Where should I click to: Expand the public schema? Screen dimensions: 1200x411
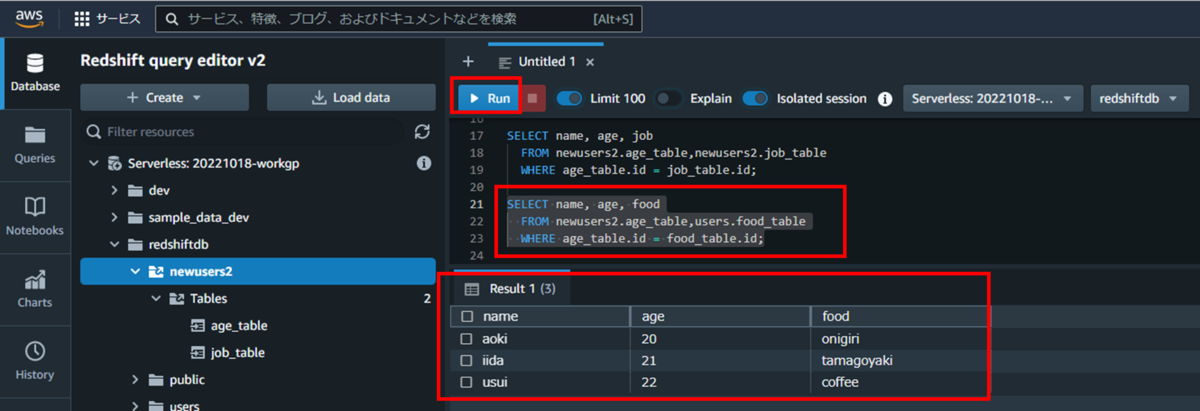[x=135, y=380]
